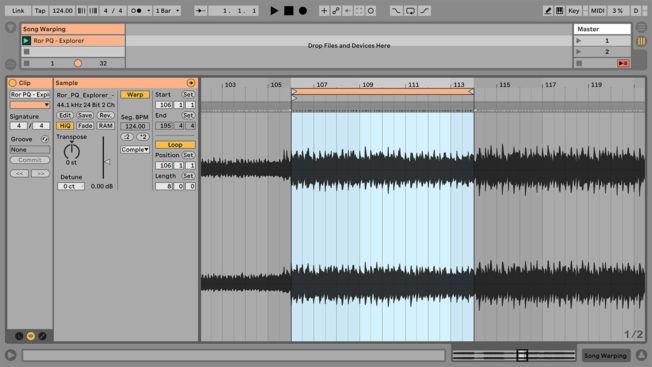Click the tempo nudge down icon
652x367 pixels.
[82, 11]
